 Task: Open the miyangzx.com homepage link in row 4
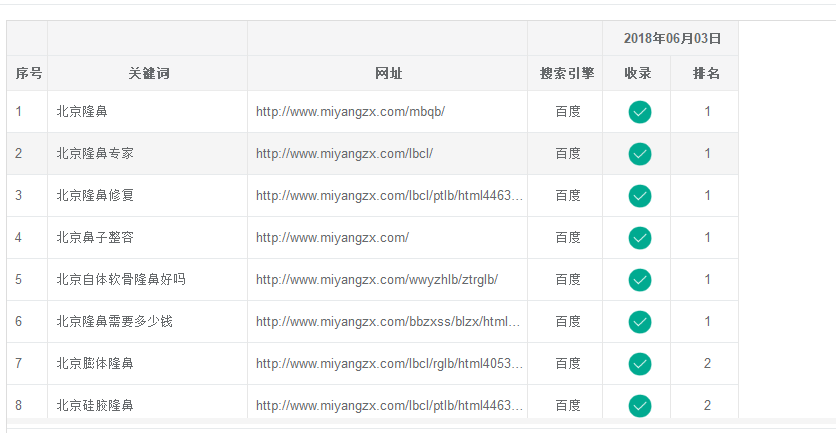tap(332, 238)
